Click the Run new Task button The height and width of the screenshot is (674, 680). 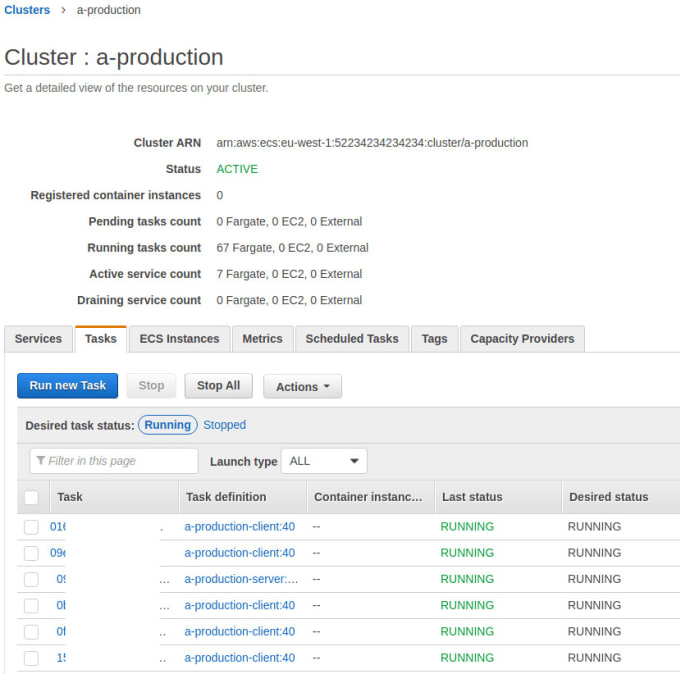pos(68,386)
